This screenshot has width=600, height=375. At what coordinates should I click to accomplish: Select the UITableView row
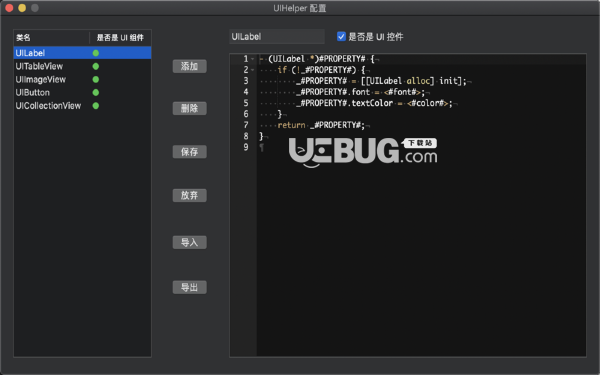82,66
